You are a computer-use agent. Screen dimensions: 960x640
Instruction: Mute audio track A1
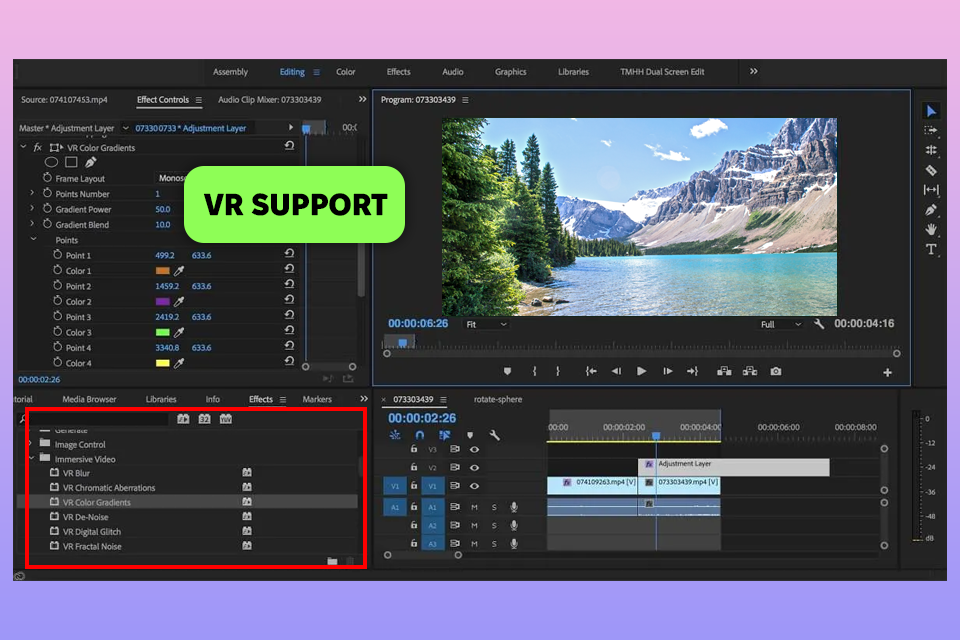(x=474, y=507)
